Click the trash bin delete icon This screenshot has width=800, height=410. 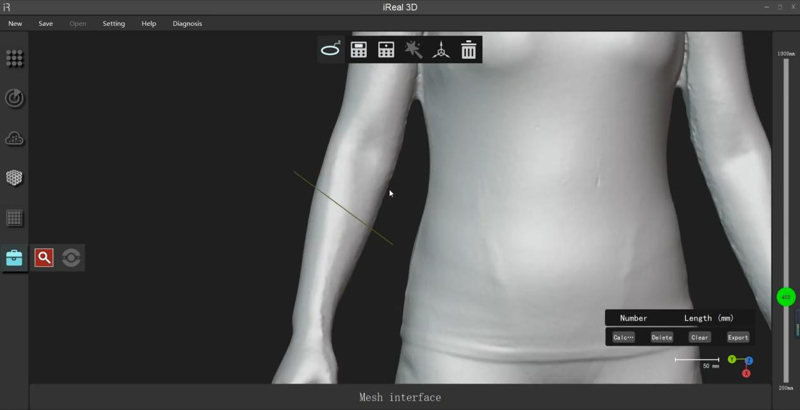[x=468, y=49]
